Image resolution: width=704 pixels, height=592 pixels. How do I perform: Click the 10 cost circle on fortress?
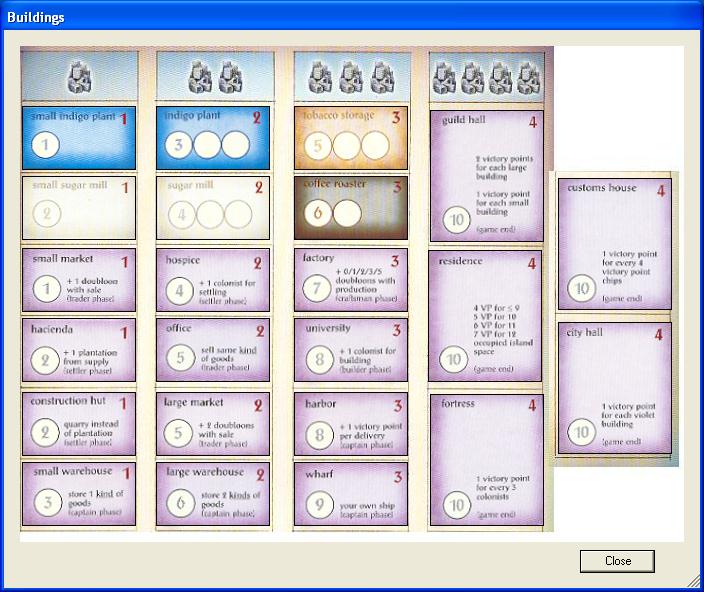click(457, 505)
